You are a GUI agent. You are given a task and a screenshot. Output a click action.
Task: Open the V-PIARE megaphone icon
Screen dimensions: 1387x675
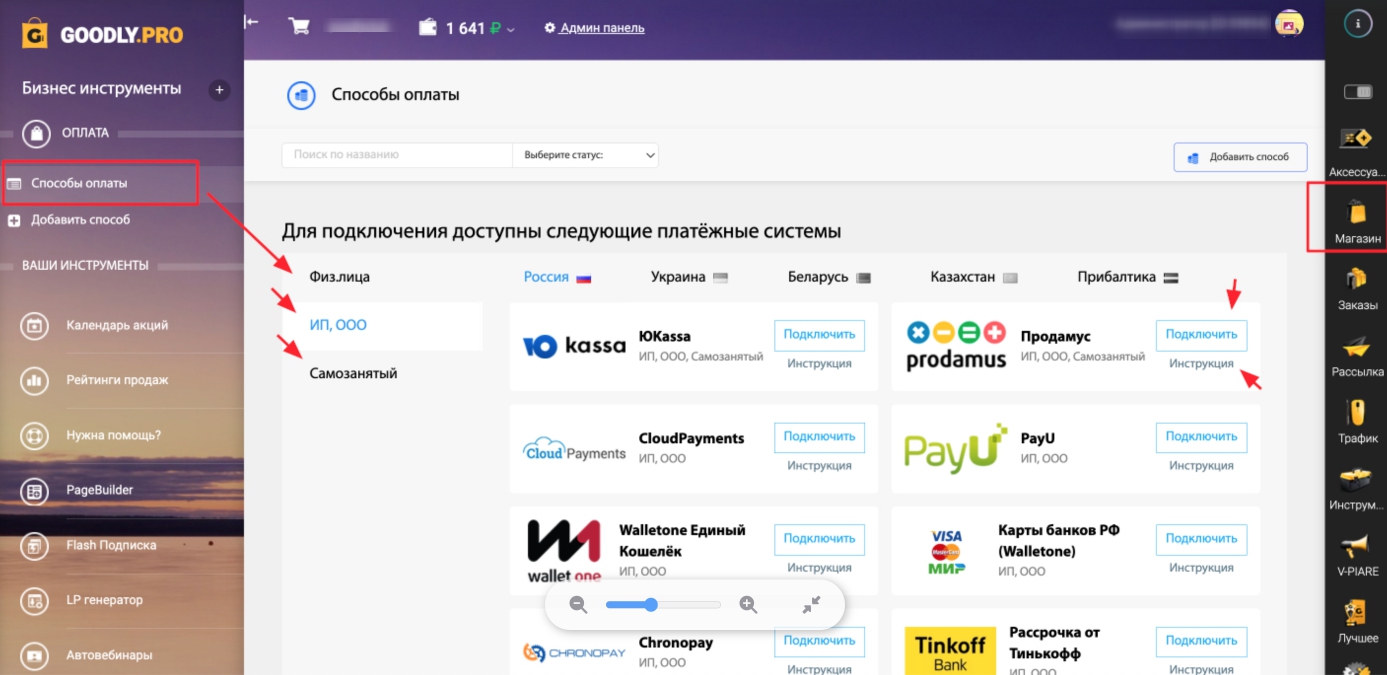pos(1357,546)
